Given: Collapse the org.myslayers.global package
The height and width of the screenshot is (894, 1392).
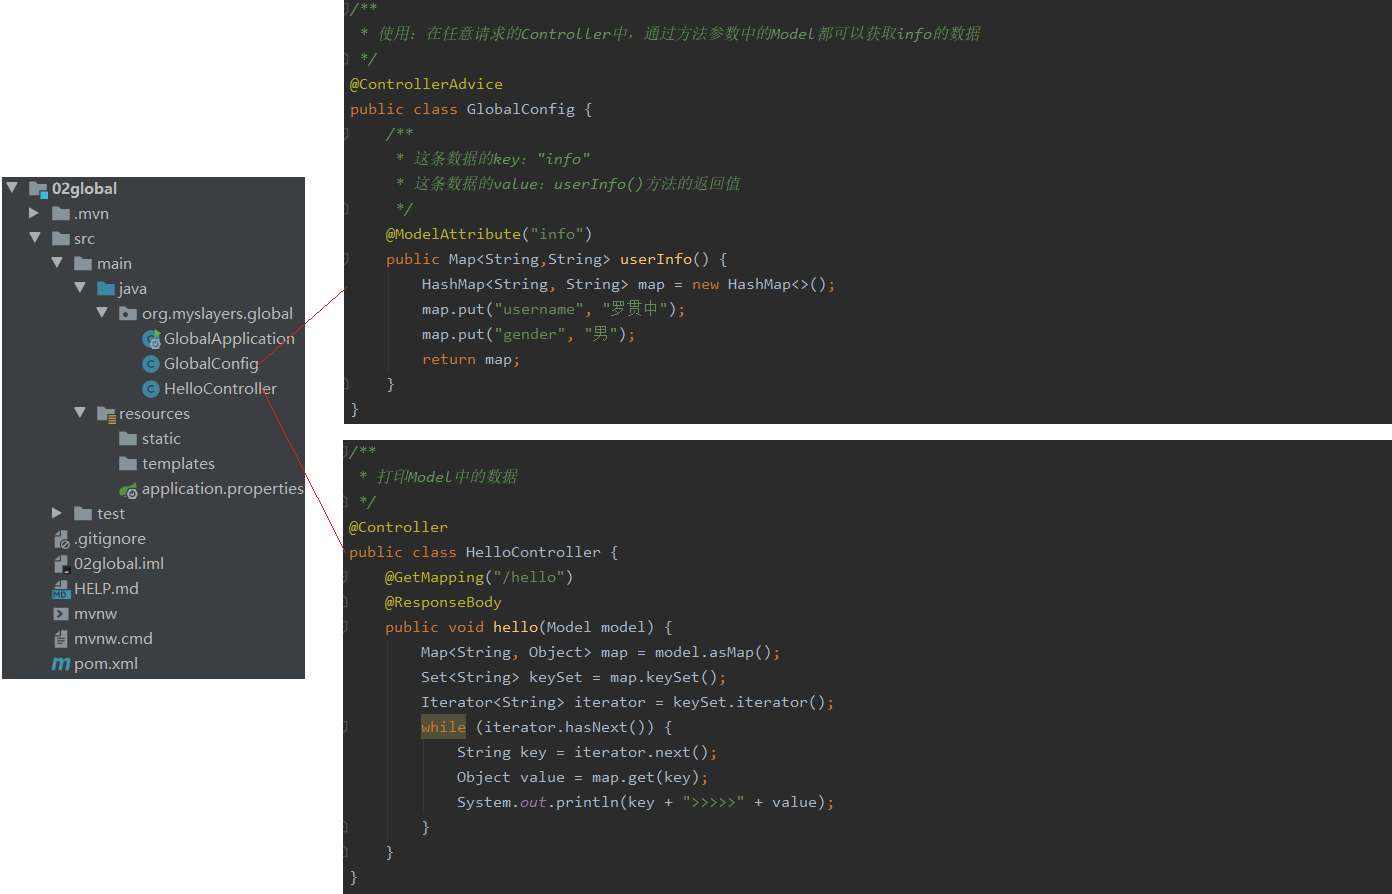Looking at the screenshot, I should [x=102, y=313].
